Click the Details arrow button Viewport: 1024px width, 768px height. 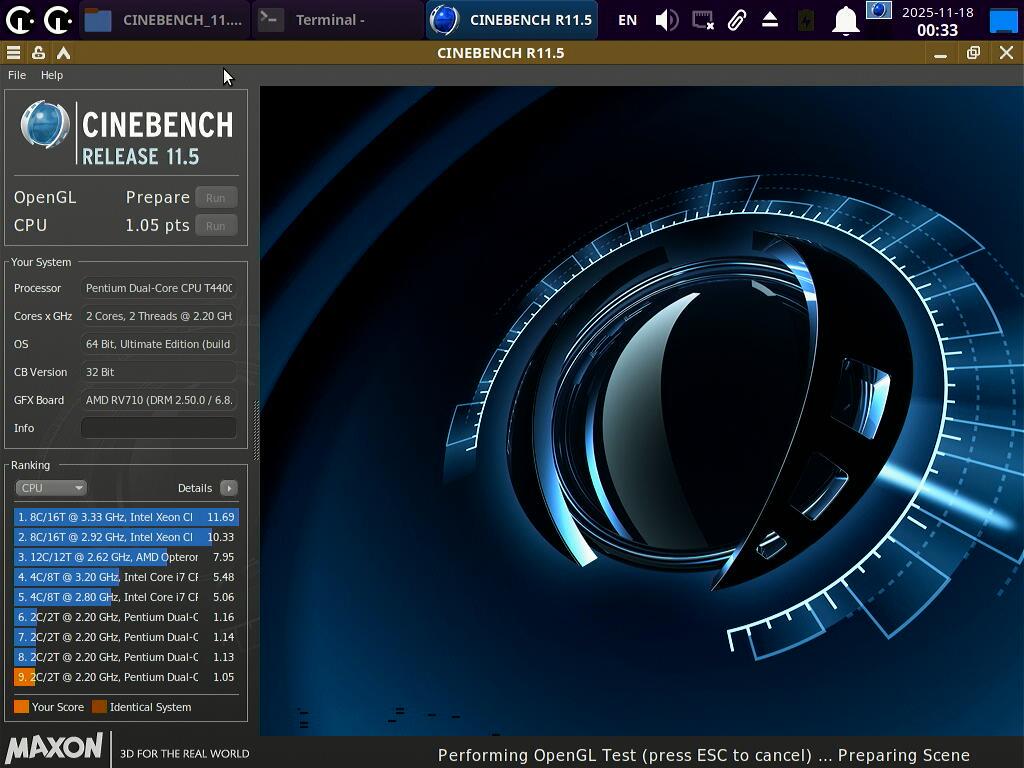[229, 488]
